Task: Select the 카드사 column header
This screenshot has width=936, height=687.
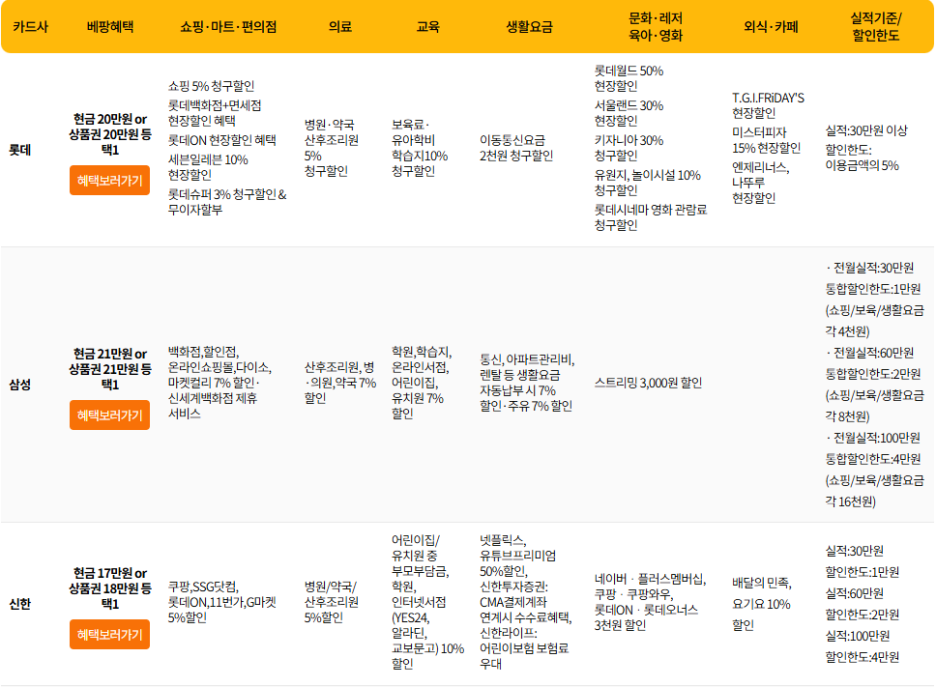Action: pyautogui.click(x=30, y=27)
